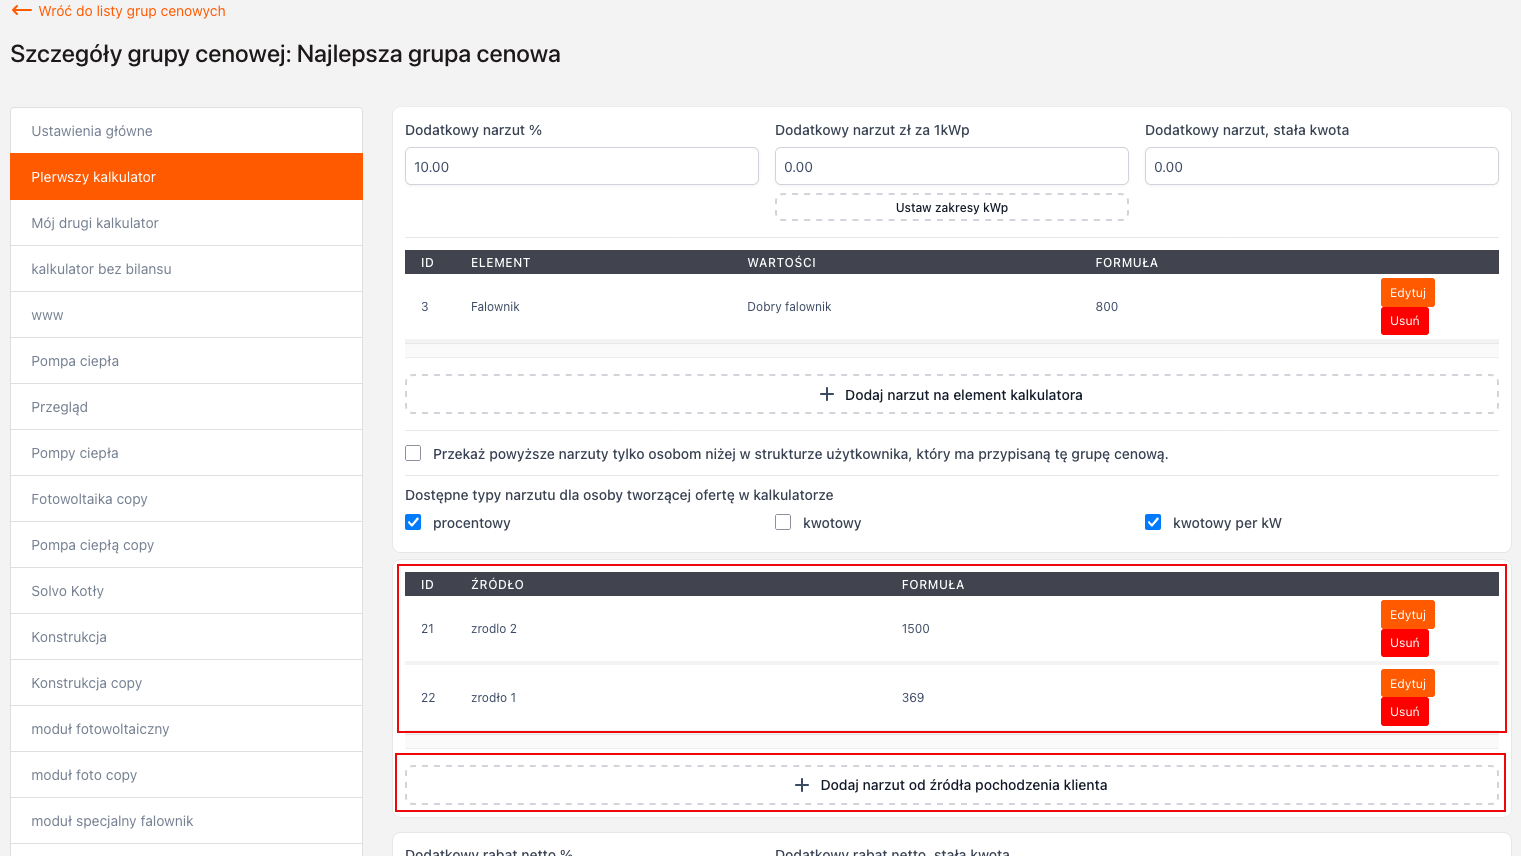Open 'kalkulator bez bilansu' sidebar item
1521x856 pixels.
[x=186, y=269]
